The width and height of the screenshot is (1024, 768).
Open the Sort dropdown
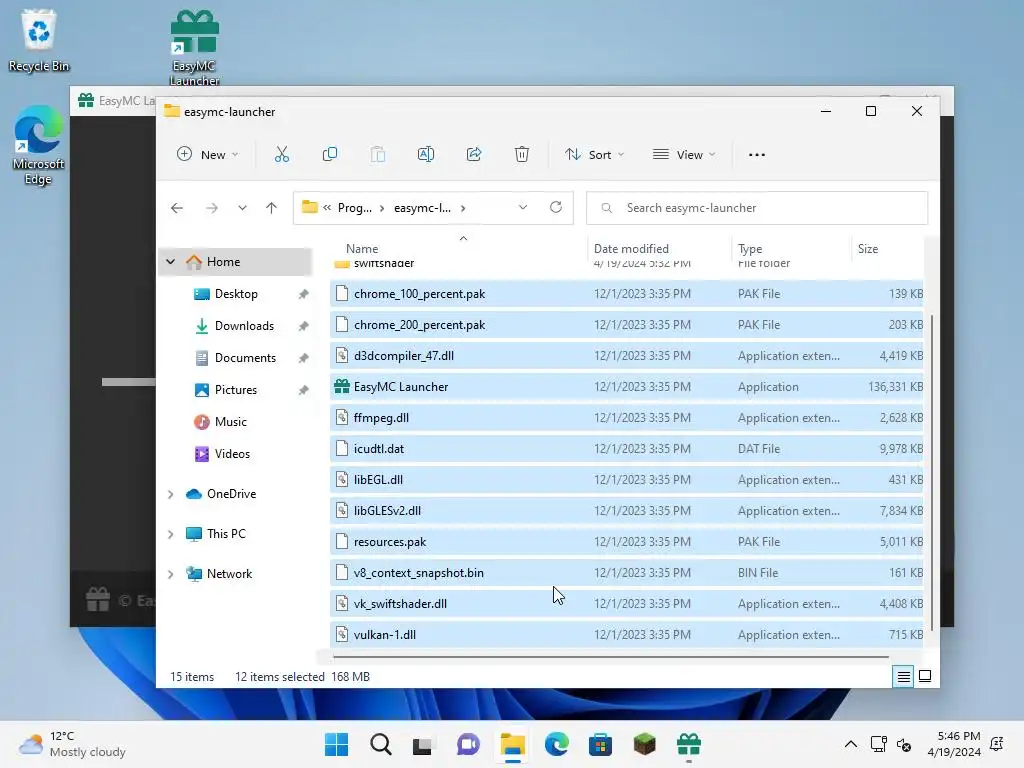tap(595, 155)
